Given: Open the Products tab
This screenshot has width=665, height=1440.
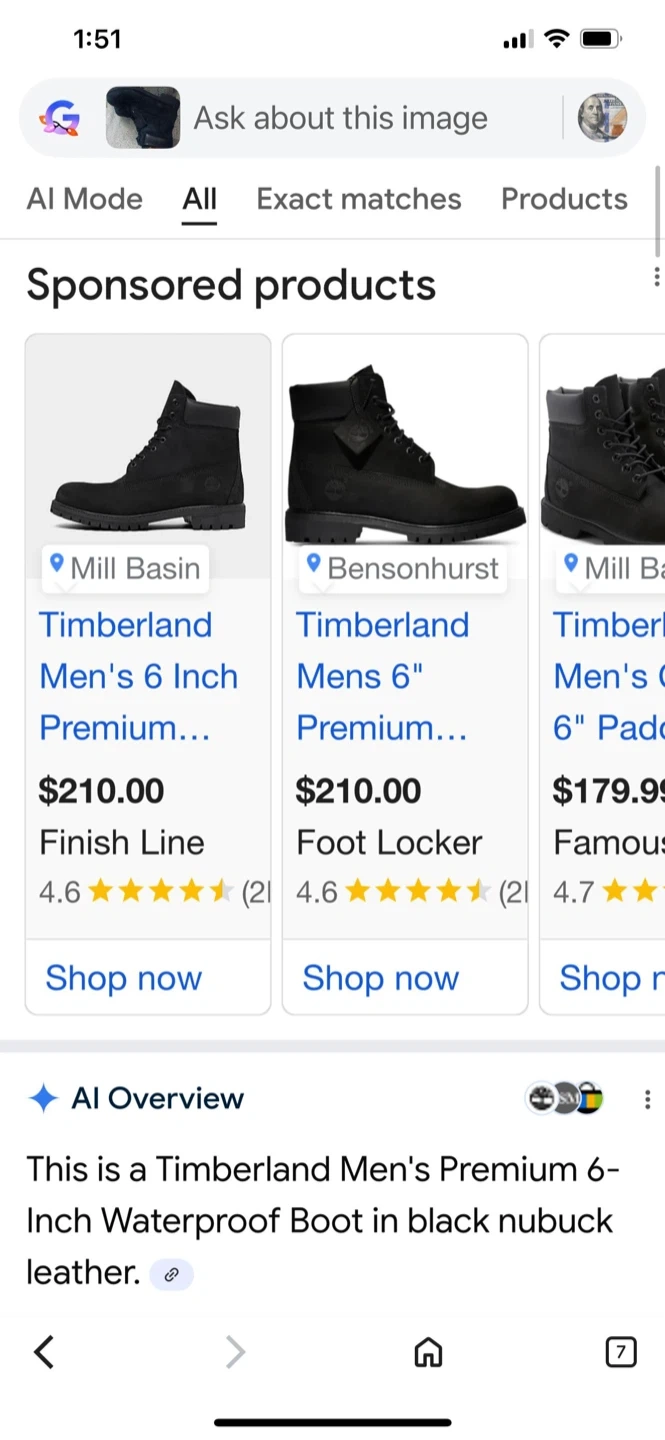Looking at the screenshot, I should click(564, 199).
